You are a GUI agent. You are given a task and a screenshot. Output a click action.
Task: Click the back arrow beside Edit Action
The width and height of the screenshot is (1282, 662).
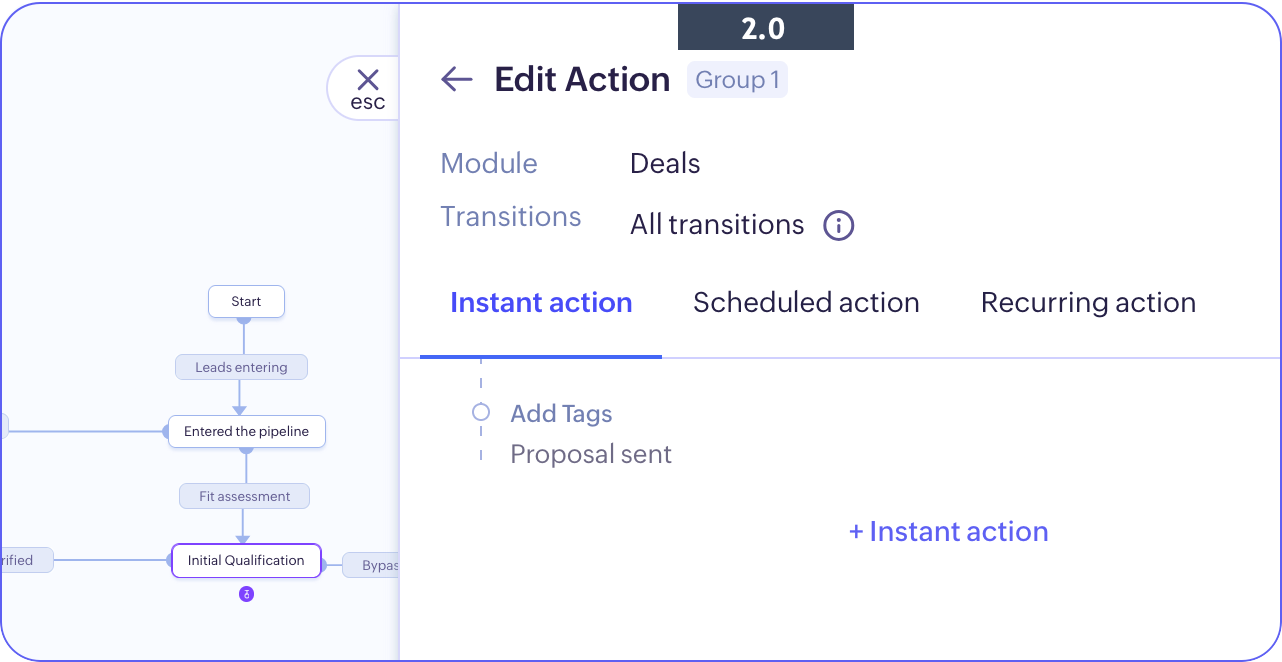pyautogui.click(x=456, y=80)
